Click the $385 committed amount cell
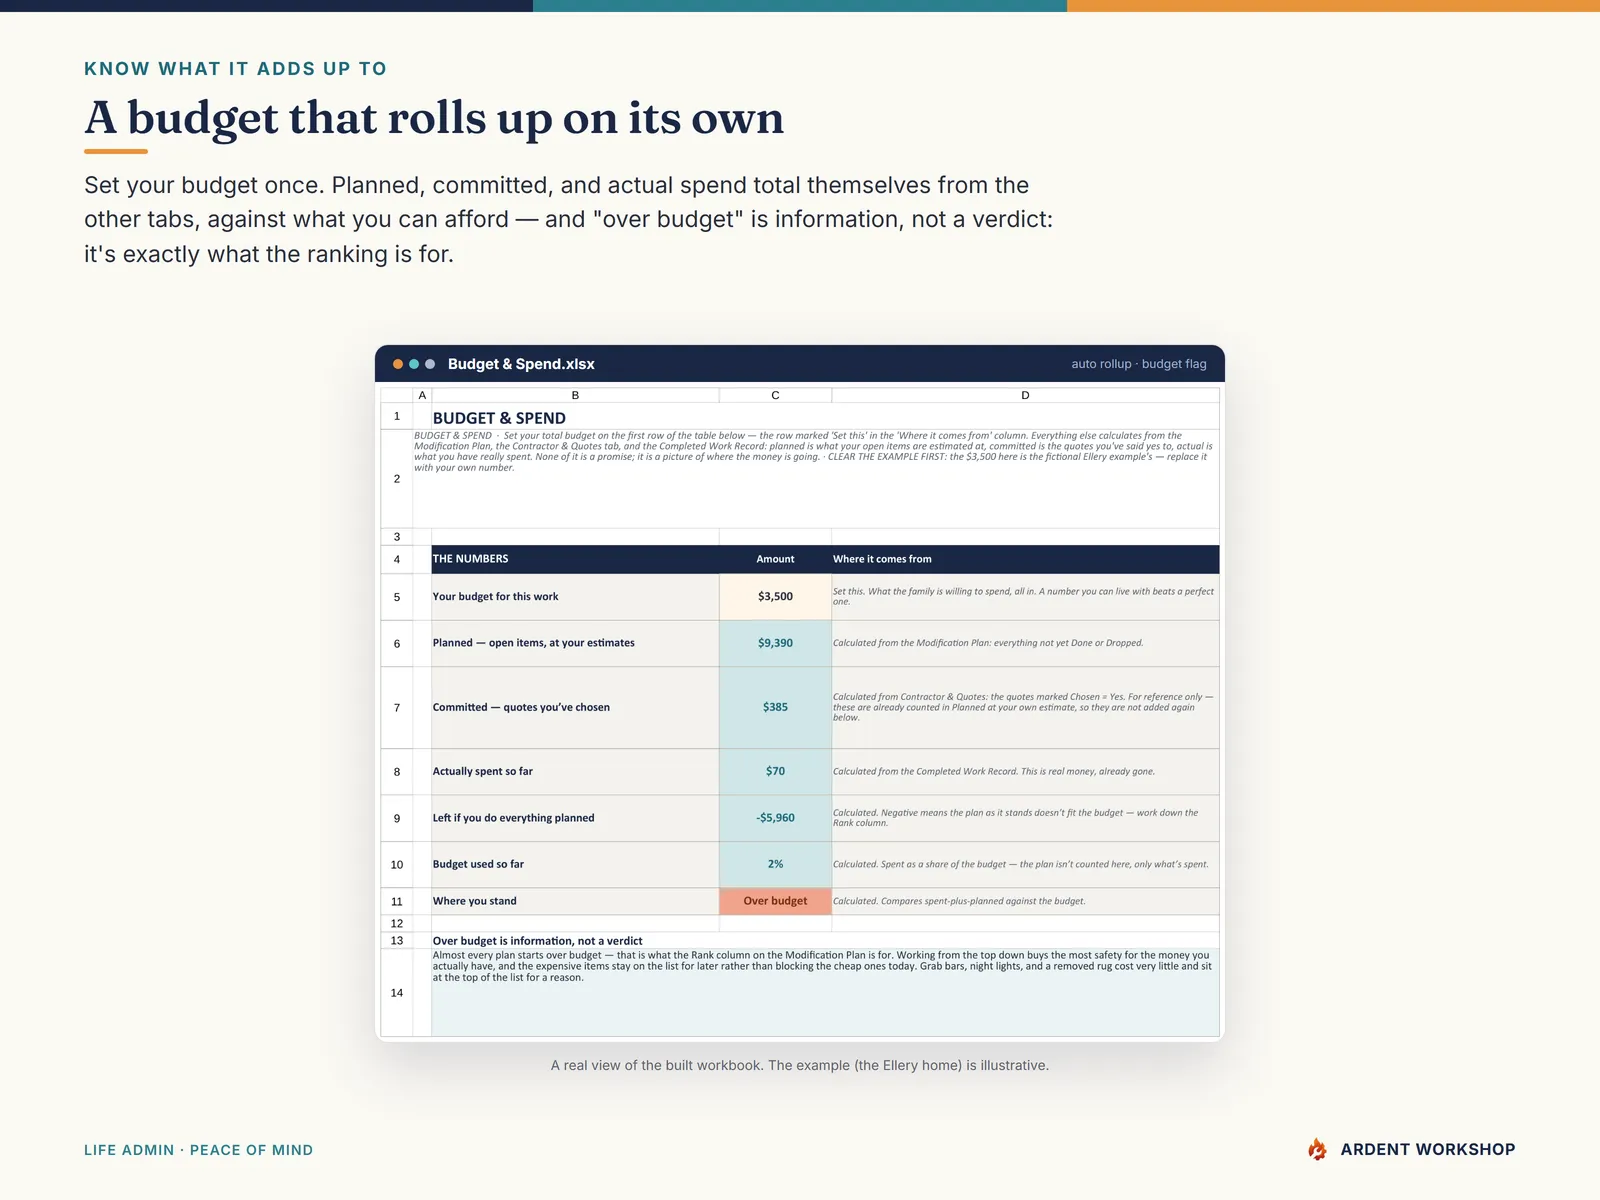 (775, 707)
